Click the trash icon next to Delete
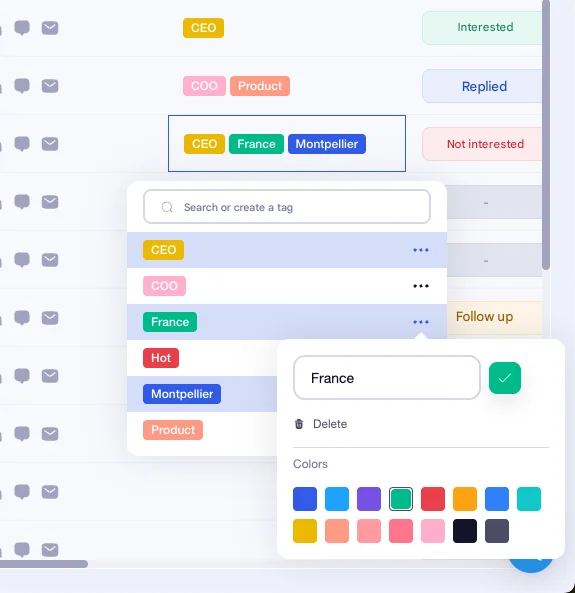 click(299, 424)
